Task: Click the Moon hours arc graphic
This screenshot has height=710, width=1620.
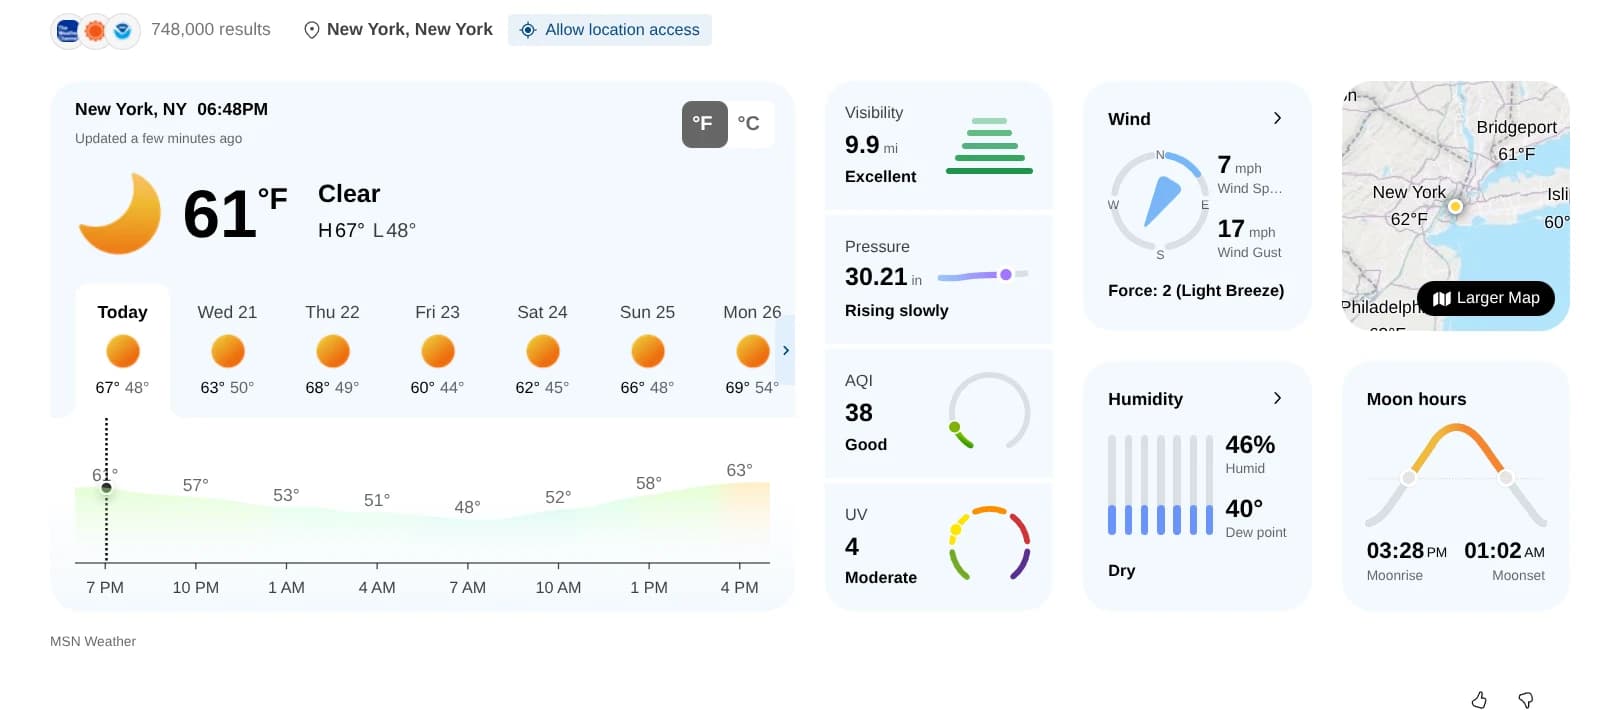Action: tap(1456, 475)
